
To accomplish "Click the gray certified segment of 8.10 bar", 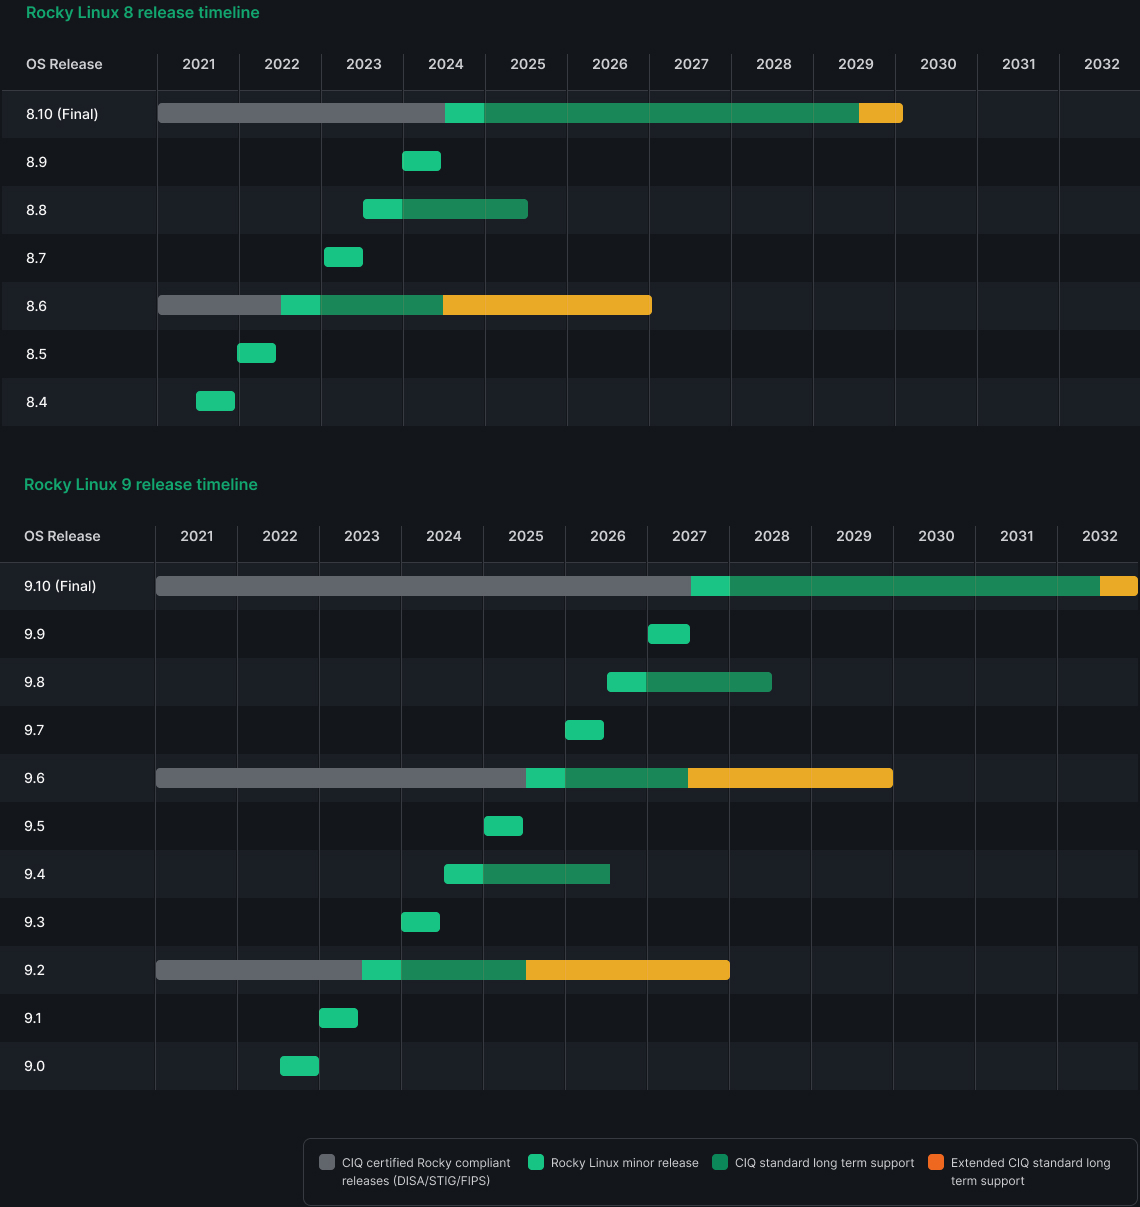I will (x=301, y=113).
